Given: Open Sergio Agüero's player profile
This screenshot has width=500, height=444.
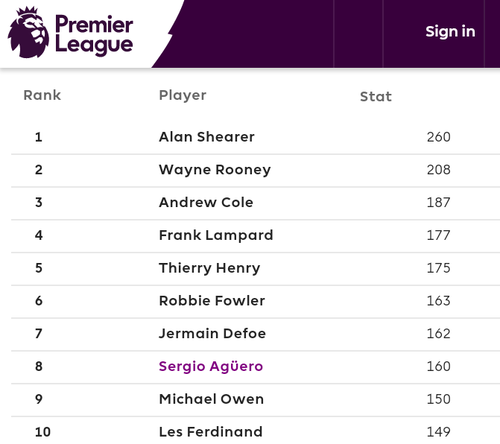Looking at the screenshot, I should [x=211, y=366].
